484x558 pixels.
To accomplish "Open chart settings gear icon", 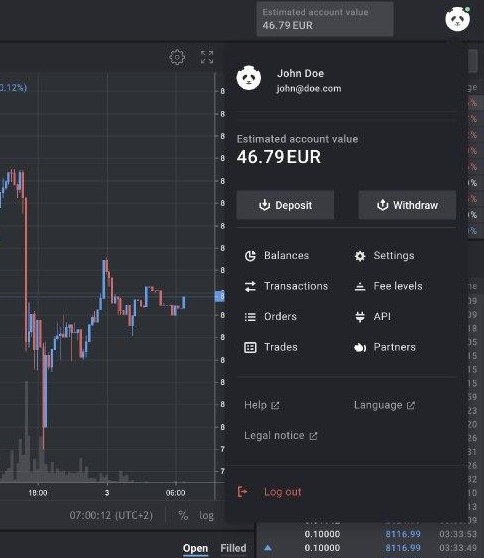I will [177, 57].
